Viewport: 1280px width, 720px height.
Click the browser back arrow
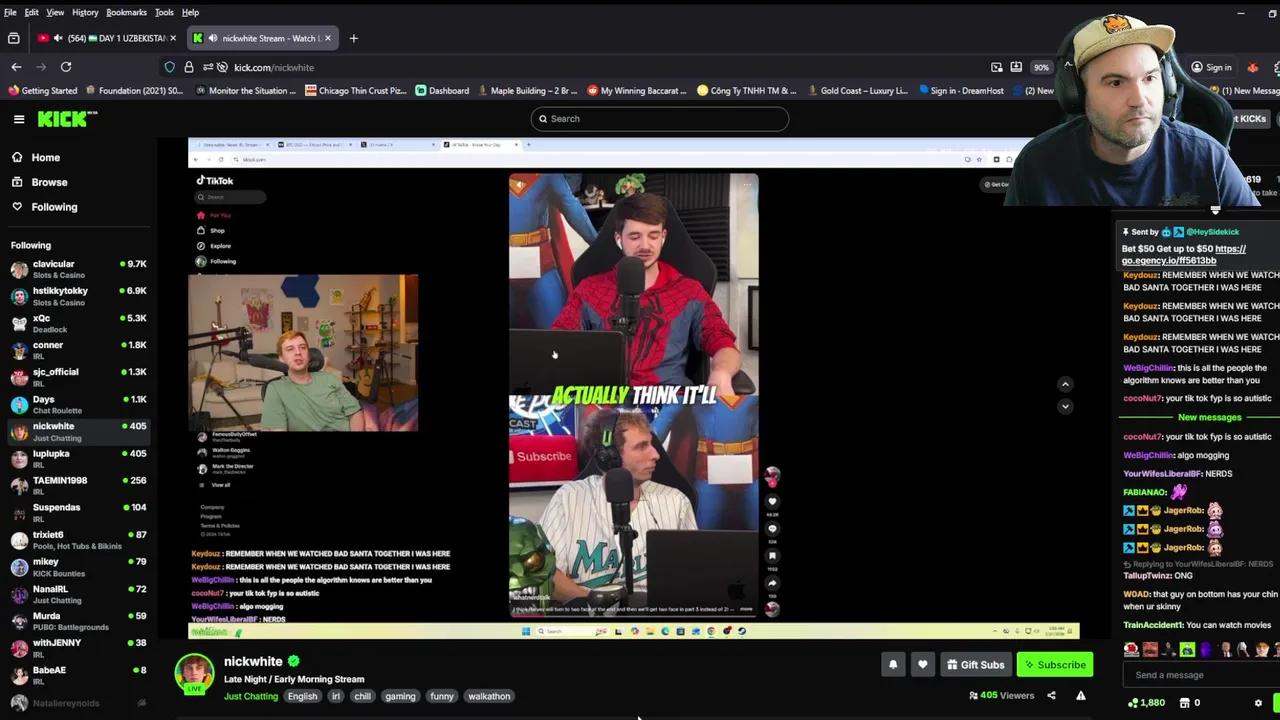click(x=16, y=67)
